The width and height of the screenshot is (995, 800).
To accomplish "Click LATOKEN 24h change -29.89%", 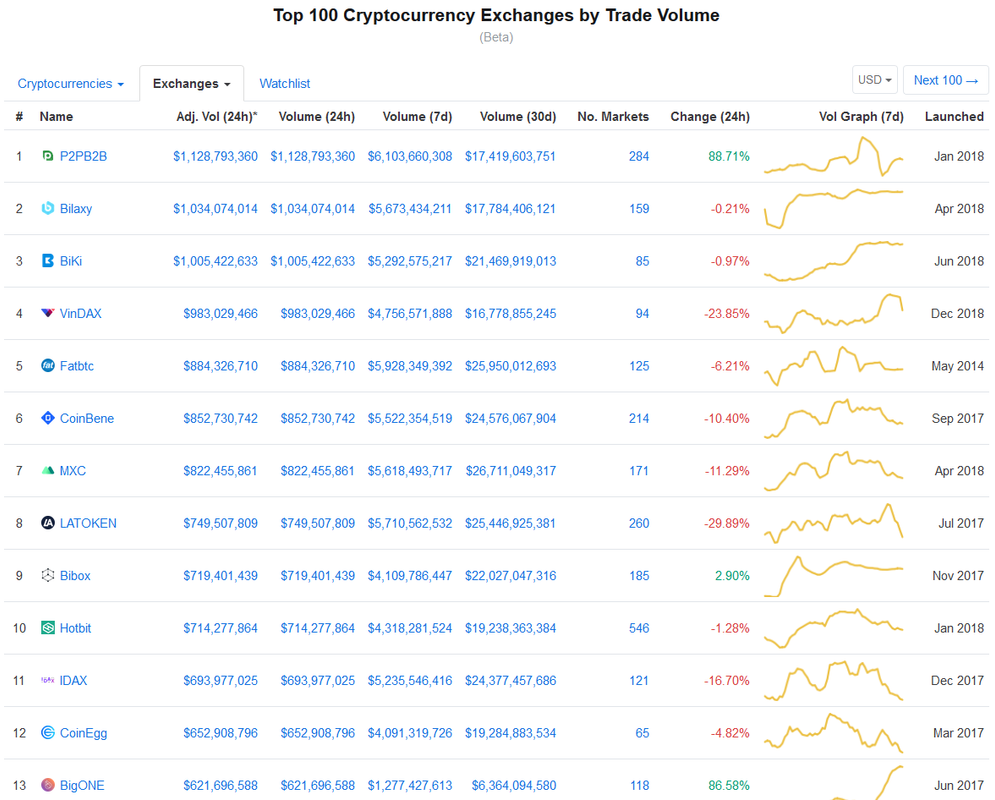I will tap(727, 523).
